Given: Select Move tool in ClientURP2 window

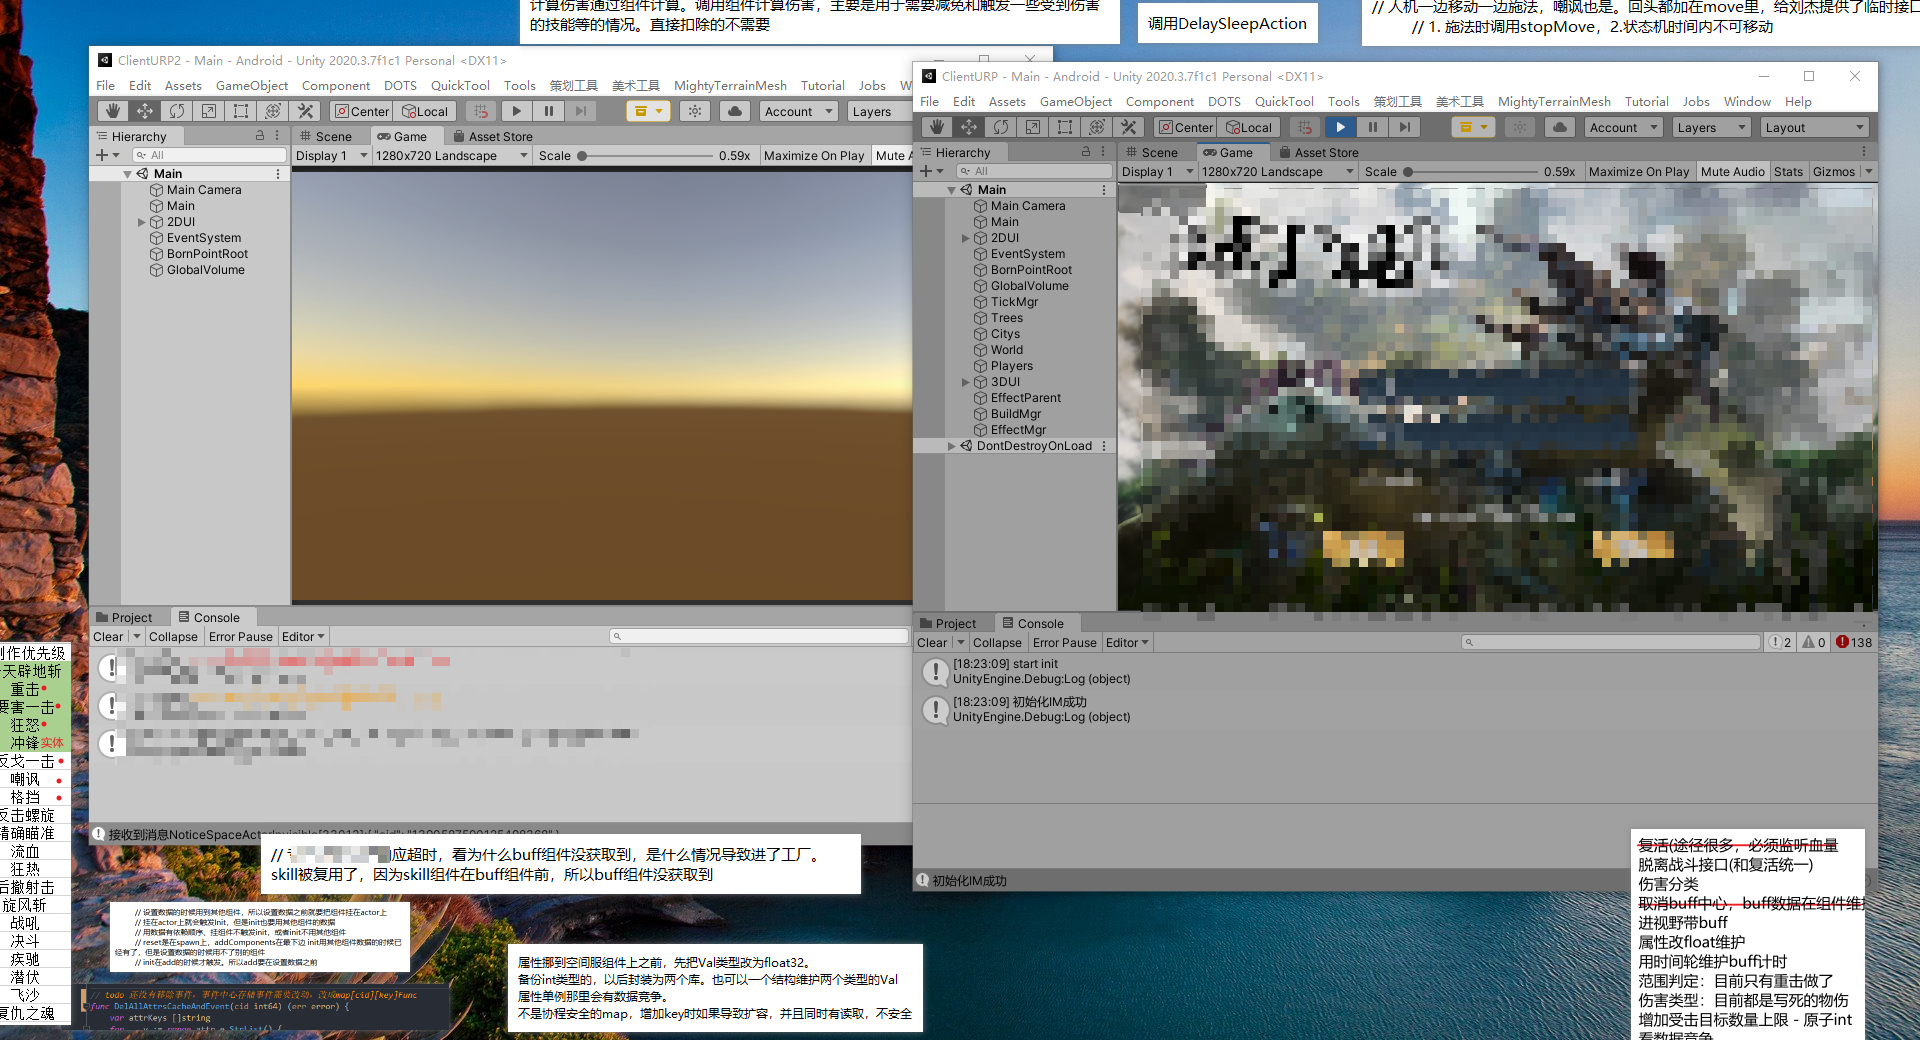Looking at the screenshot, I should pos(145,111).
